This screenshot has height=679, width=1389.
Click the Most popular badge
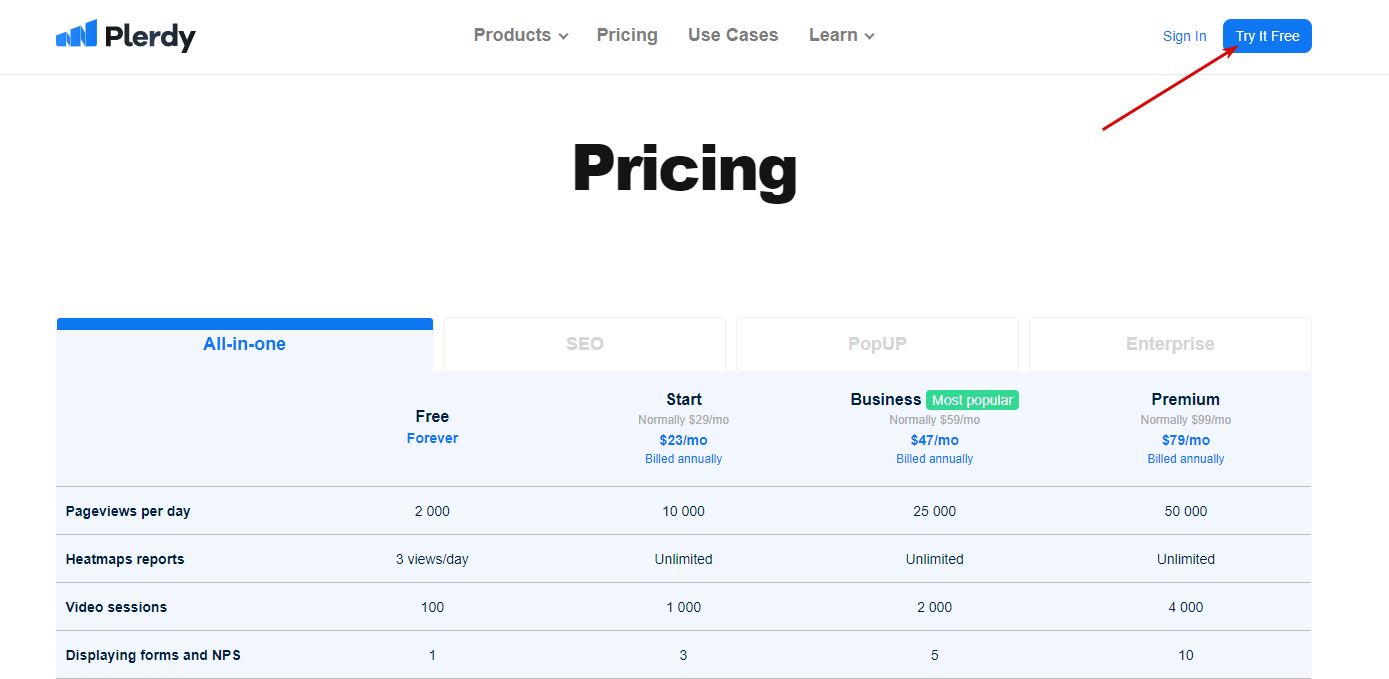(x=972, y=400)
